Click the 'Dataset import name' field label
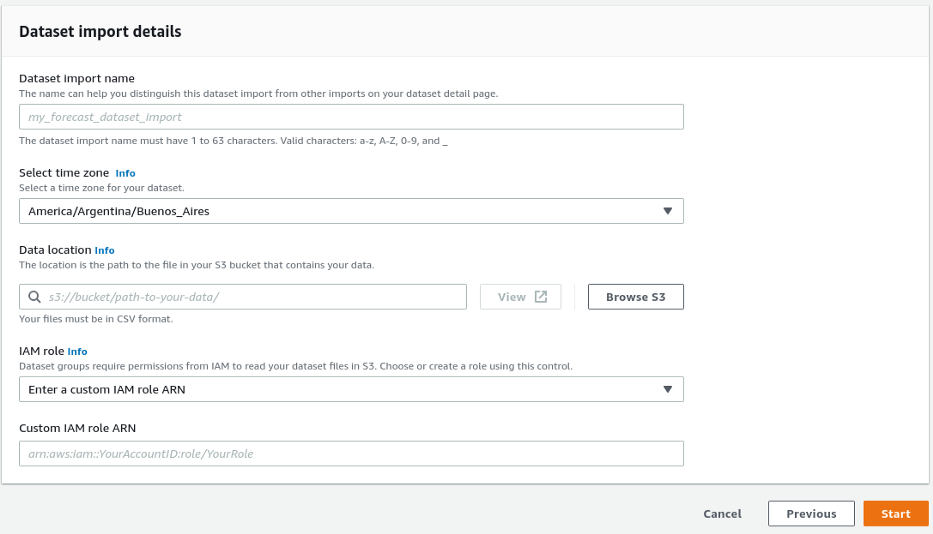This screenshot has width=933, height=534. click(x=77, y=78)
